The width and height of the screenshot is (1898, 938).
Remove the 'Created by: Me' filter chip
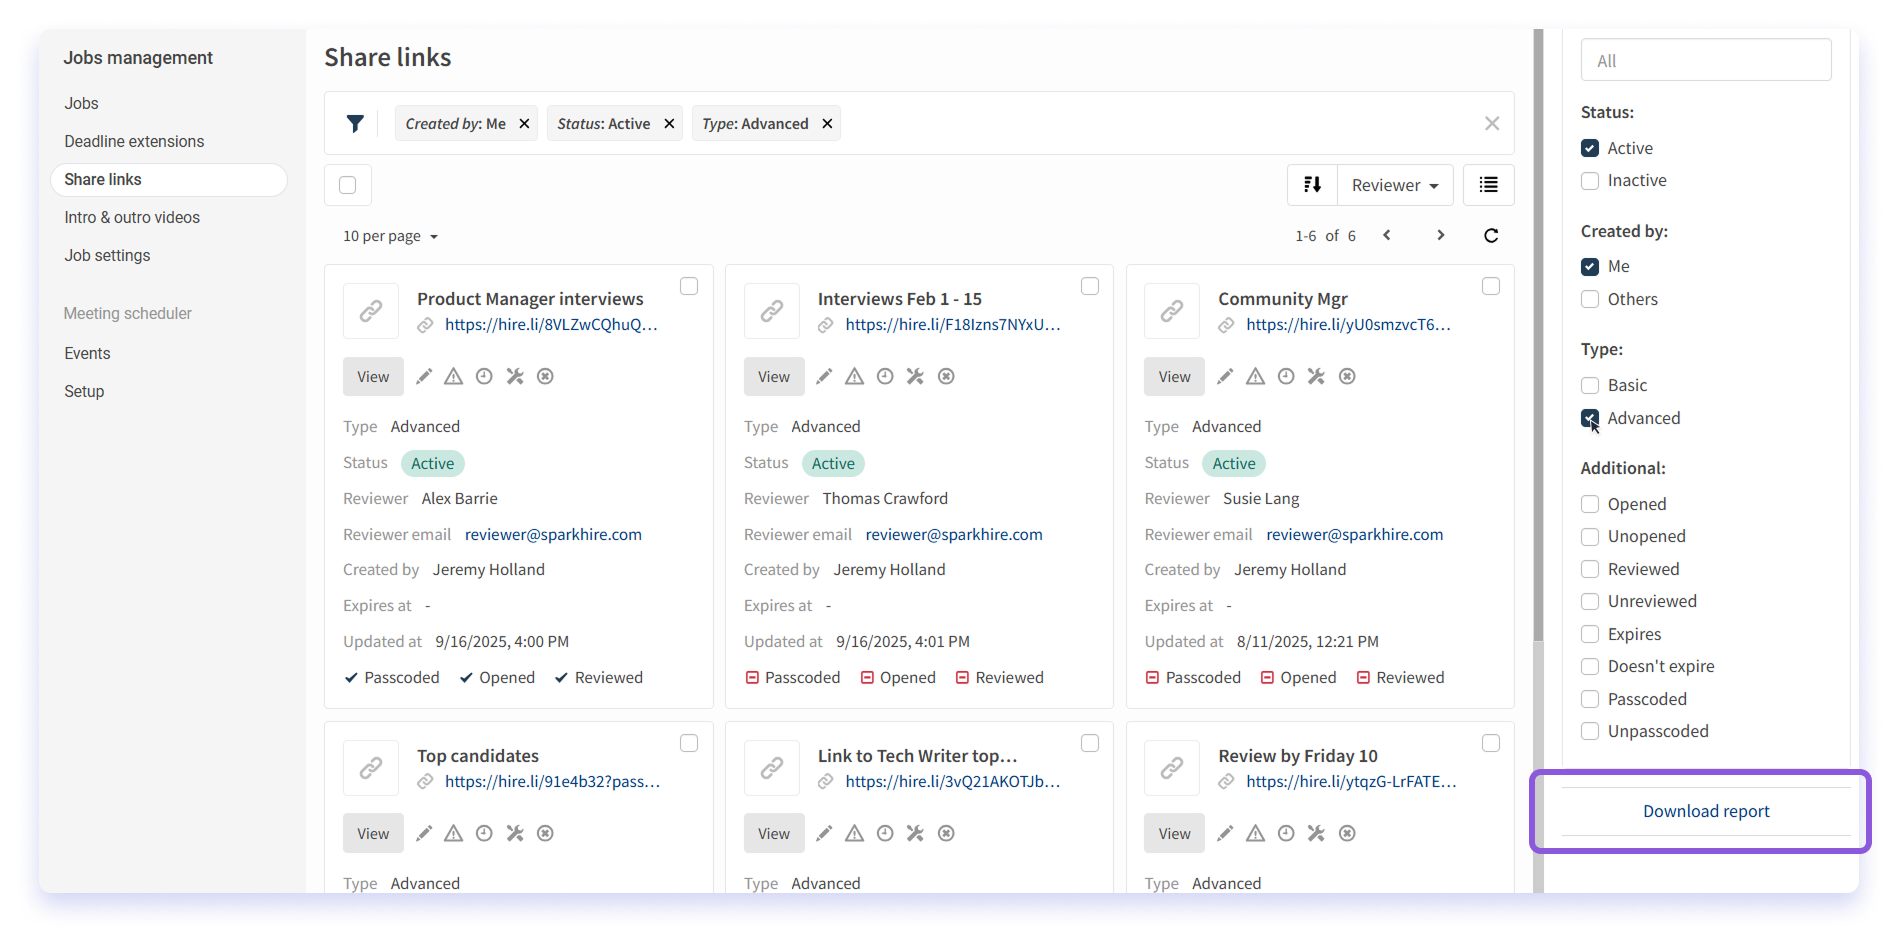[x=524, y=124]
